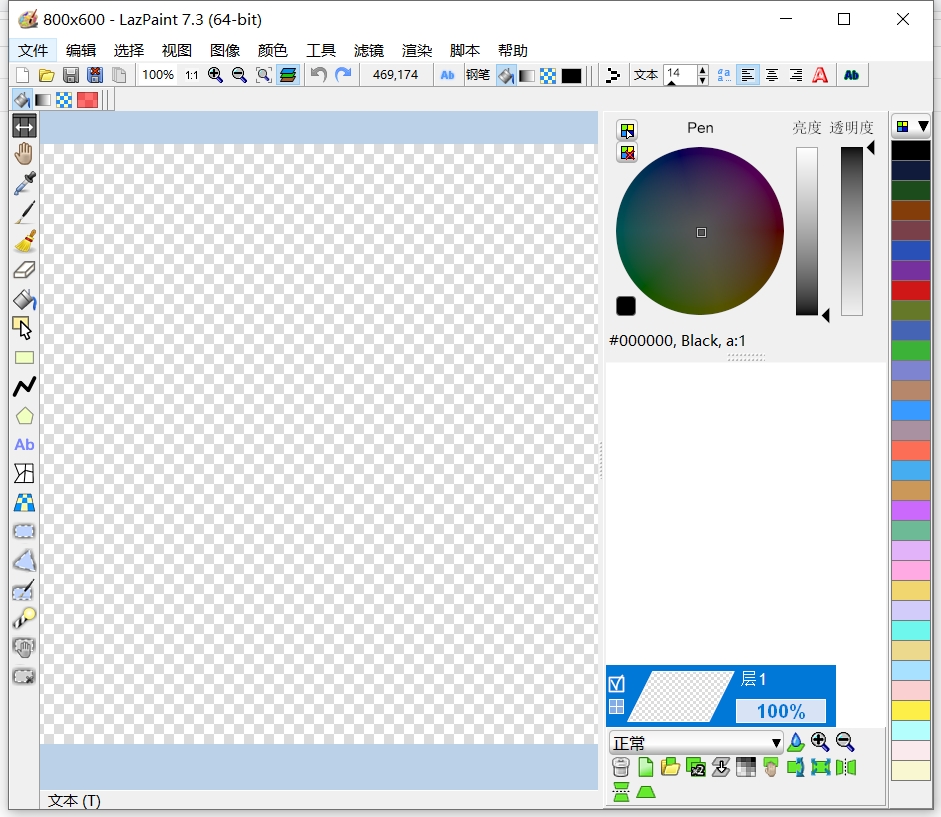Center-align the text

coord(772,75)
